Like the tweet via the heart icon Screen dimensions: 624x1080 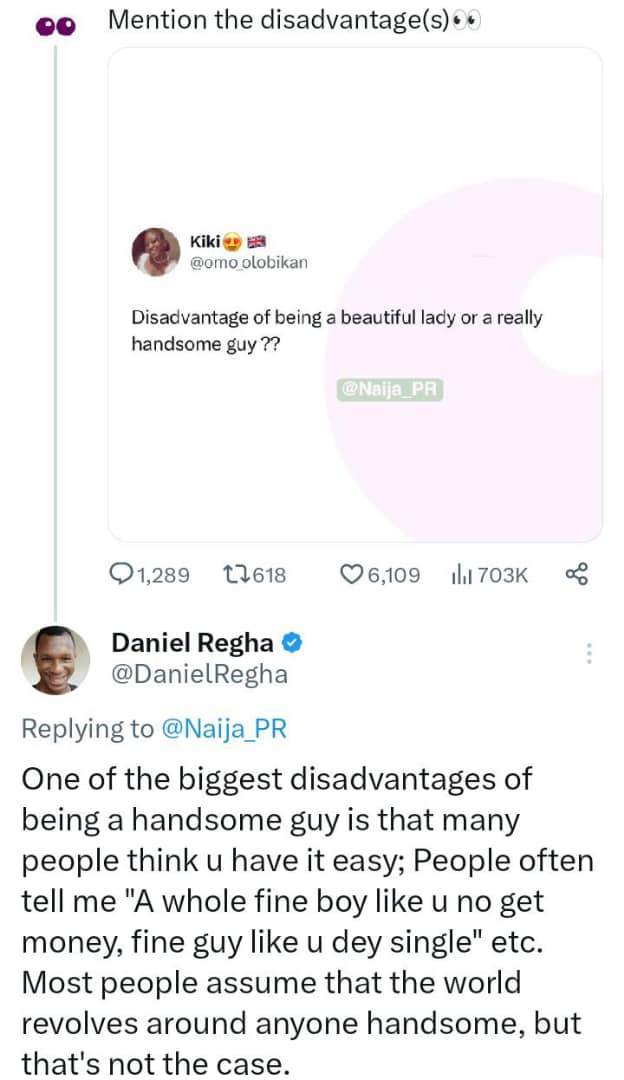(x=351, y=575)
